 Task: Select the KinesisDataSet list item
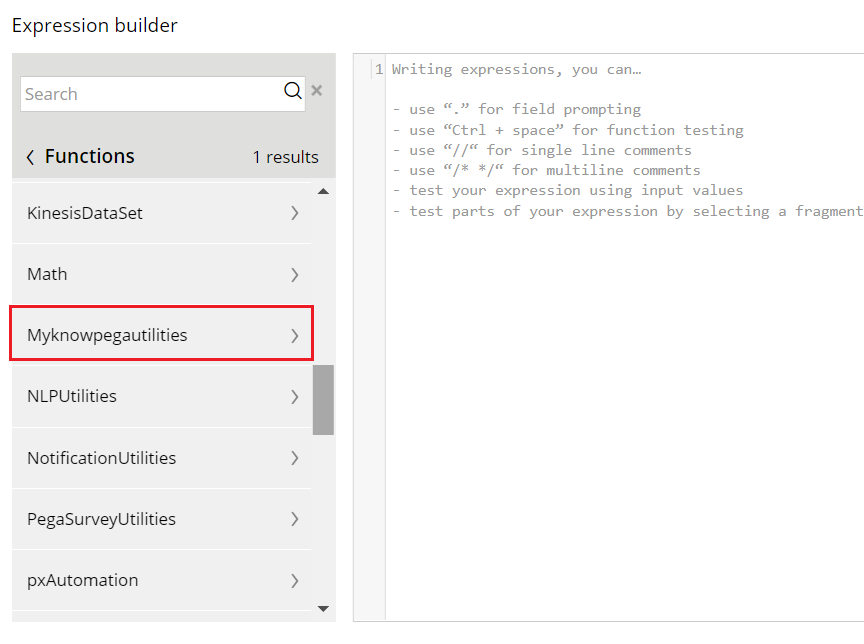point(161,213)
